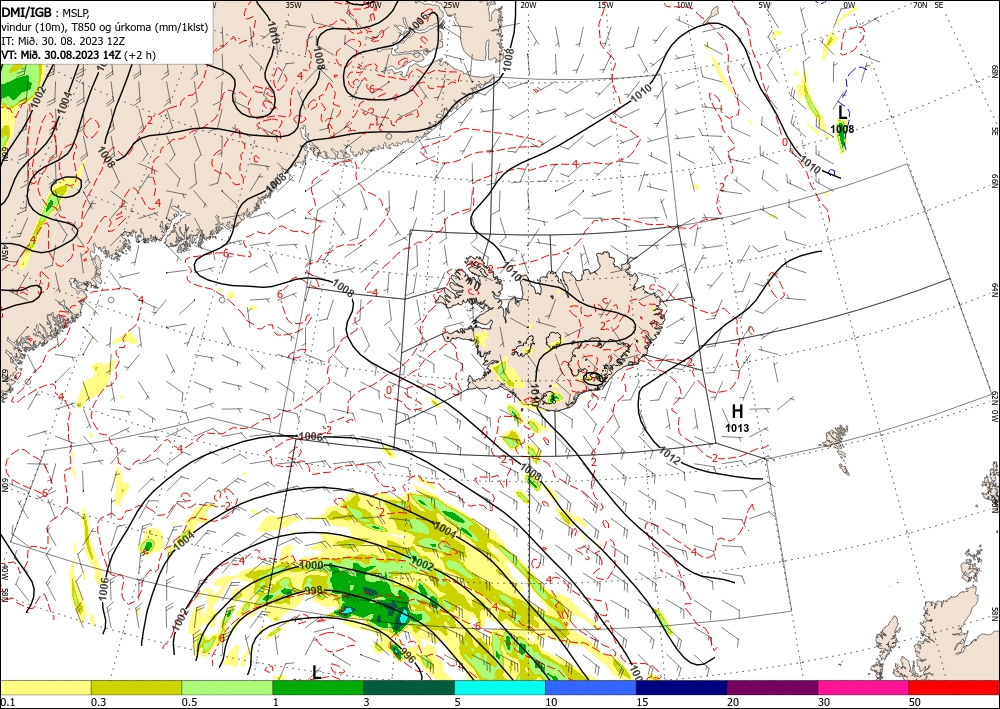1000x709 pixels.
Task: Click the navy 15–20 legend swatch
Action: (x=682, y=687)
